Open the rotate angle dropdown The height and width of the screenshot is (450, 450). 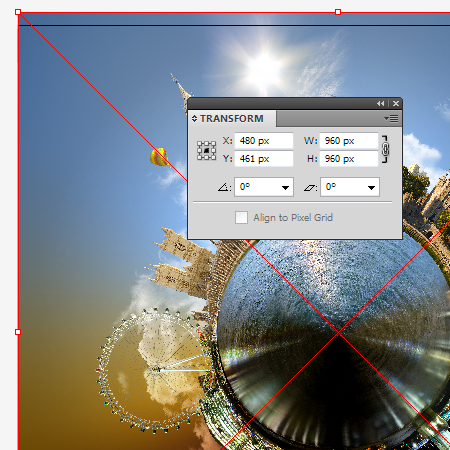[285, 188]
